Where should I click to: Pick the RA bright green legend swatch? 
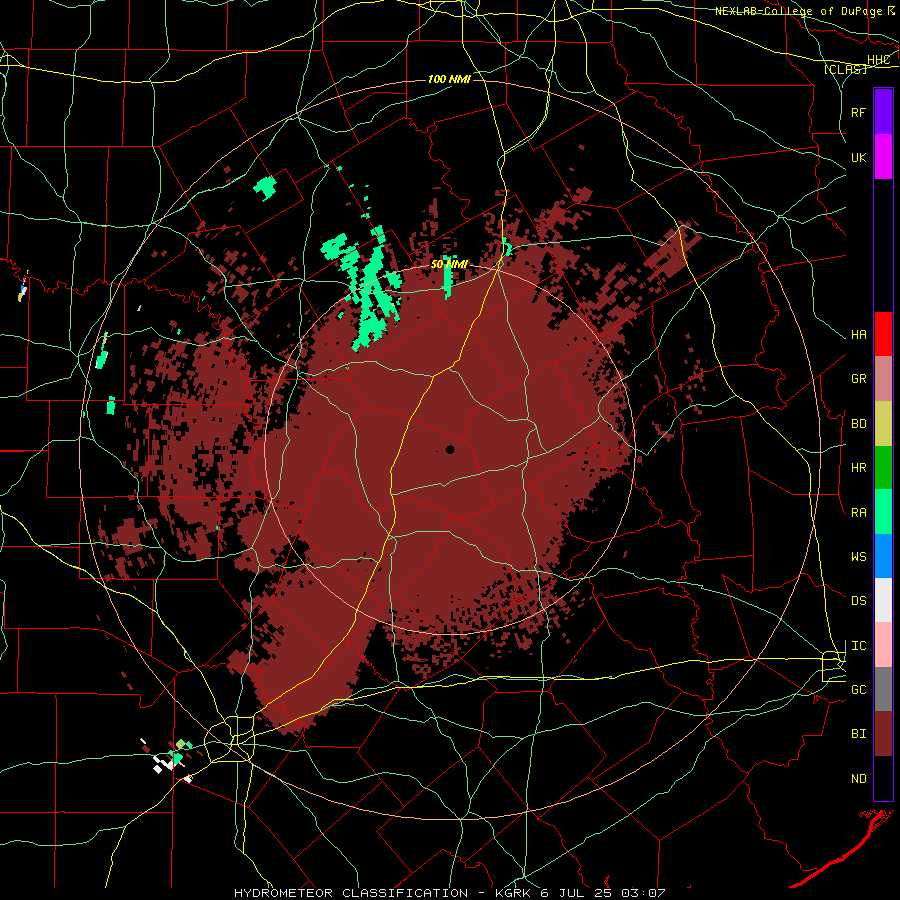click(x=883, y=512)
